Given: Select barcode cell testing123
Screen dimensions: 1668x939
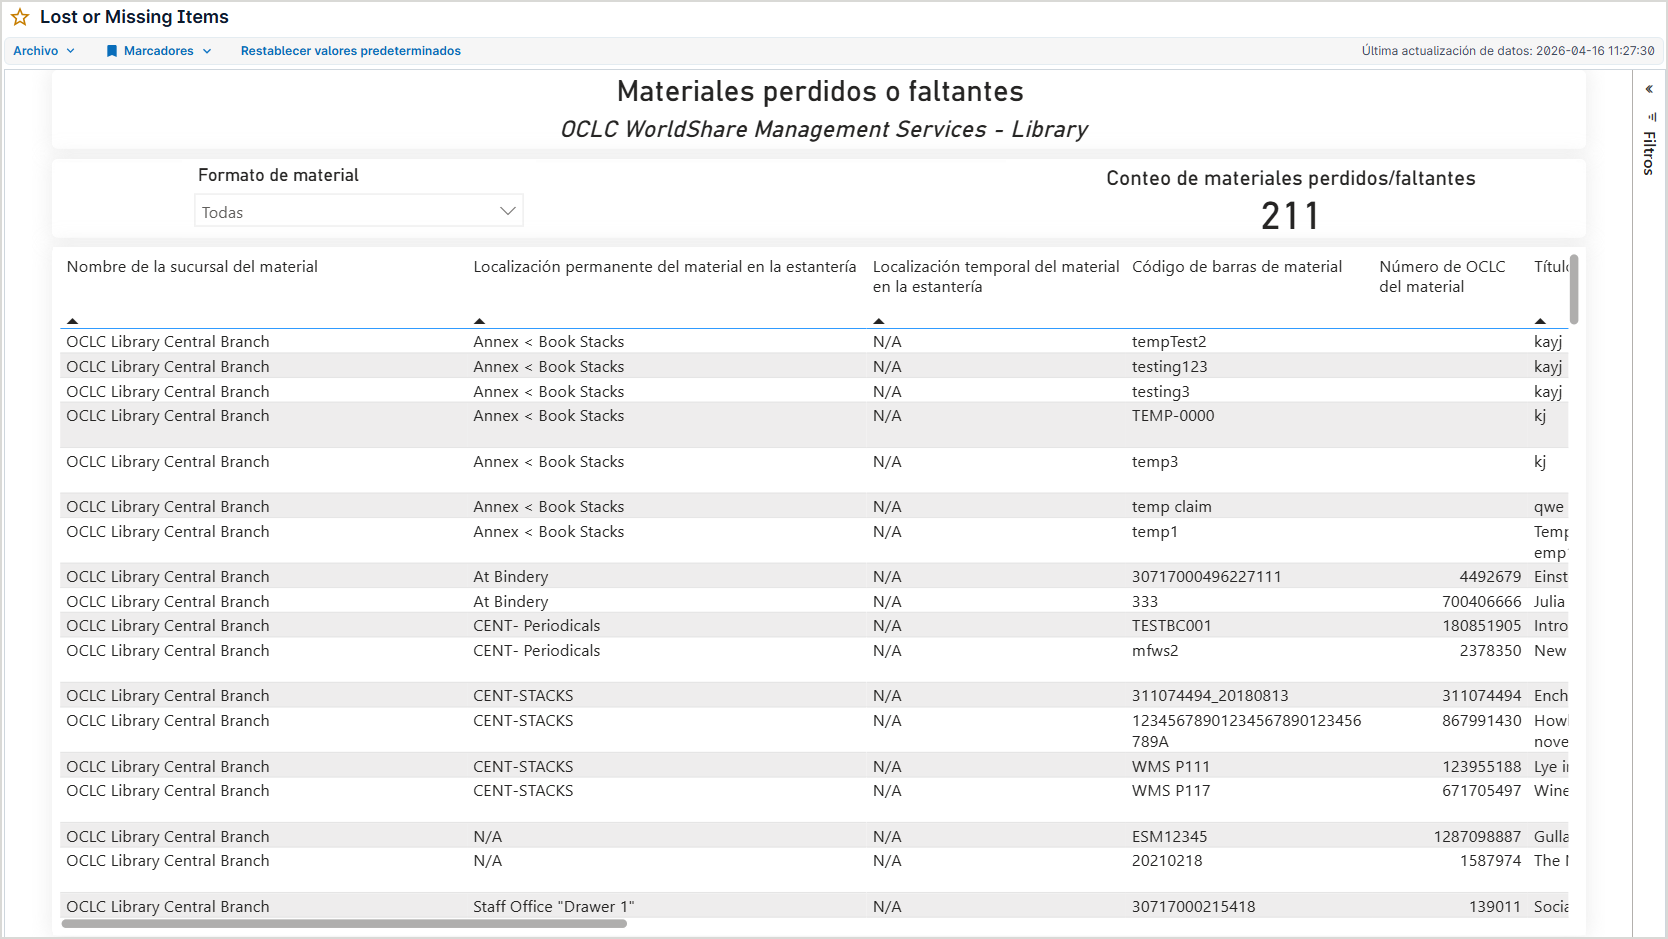Looking at the screenshot, I should coord(1169,367).
